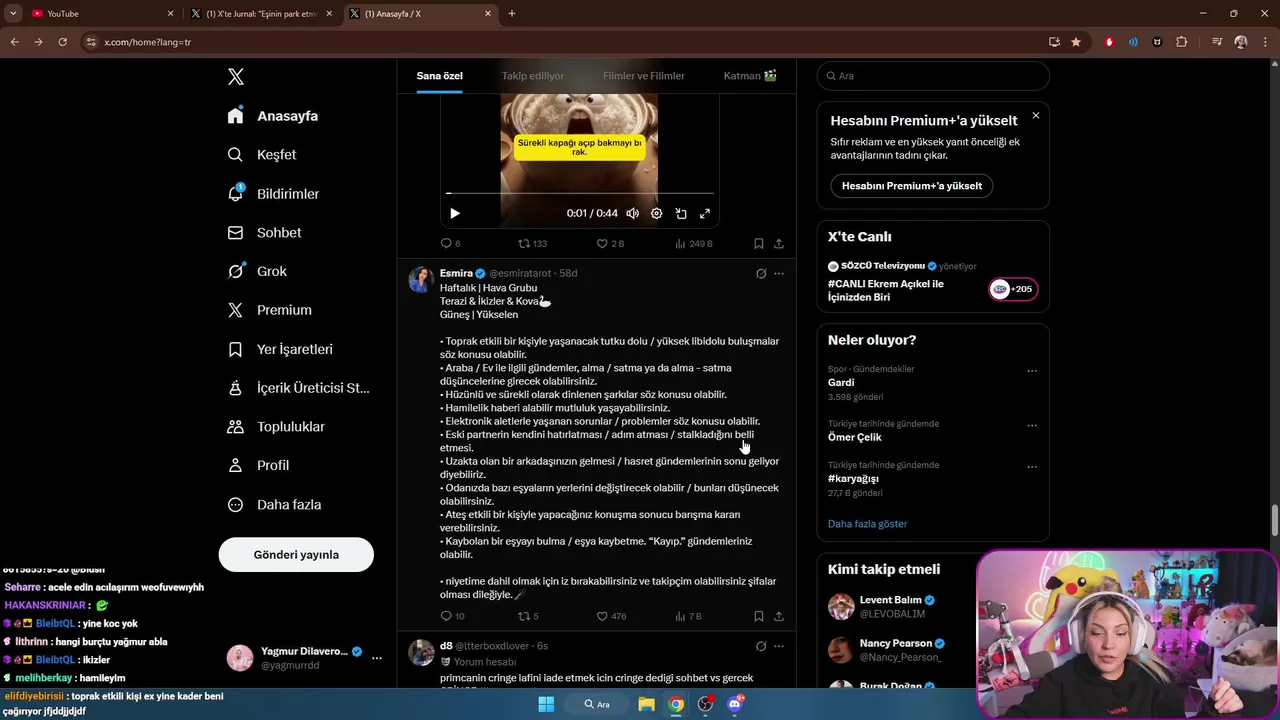Open İçerik Üreticisi Stüdyosu item

point(298,388)
